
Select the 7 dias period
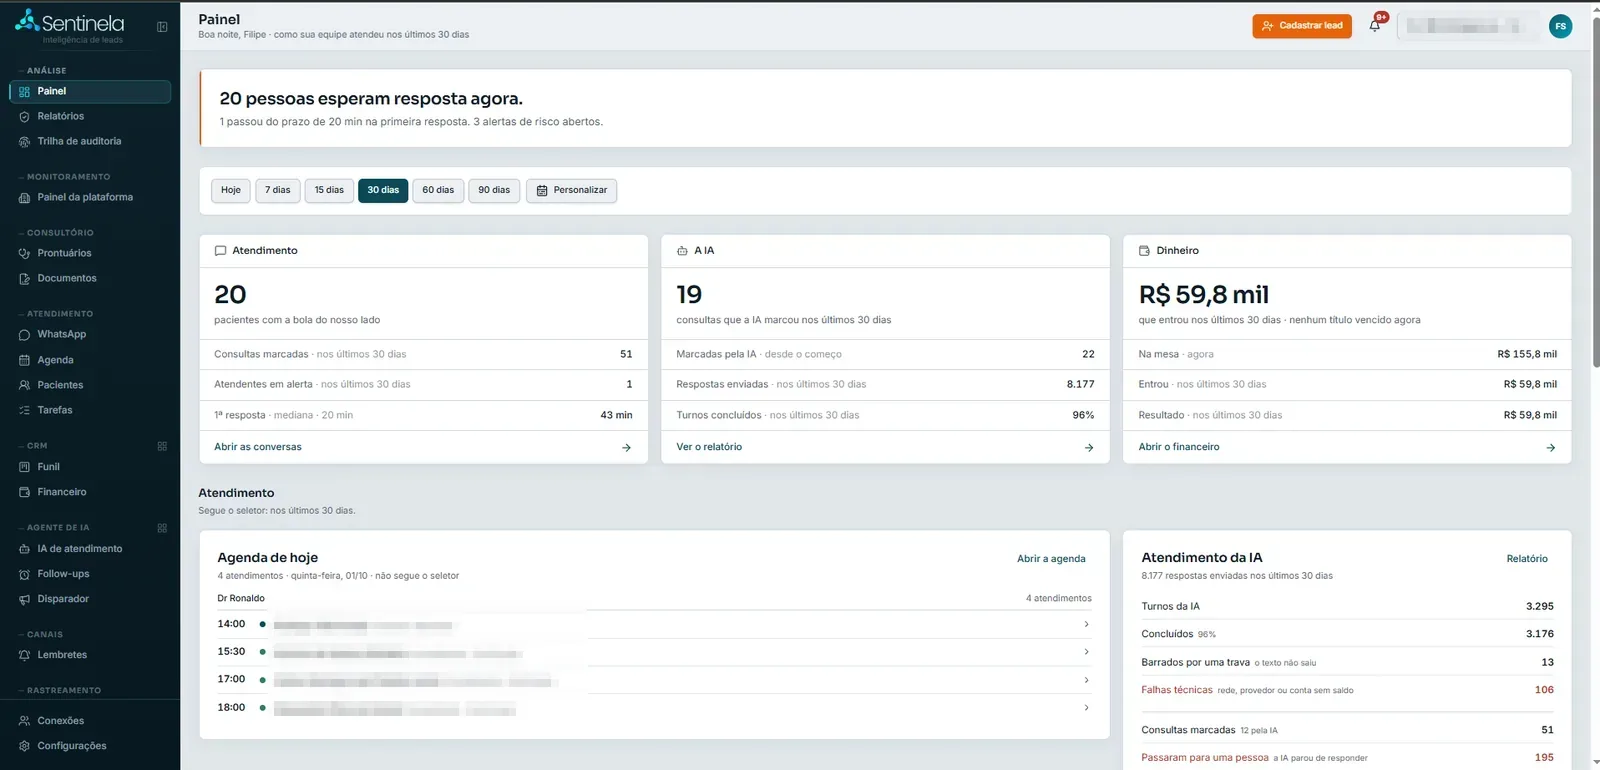tap(278, 190)
